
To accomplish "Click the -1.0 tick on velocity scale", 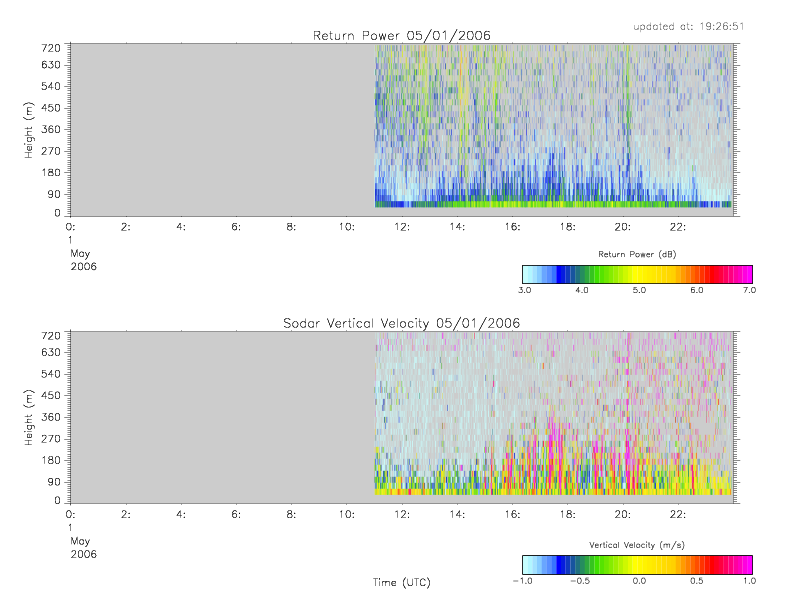I will [x=522, y=581].
